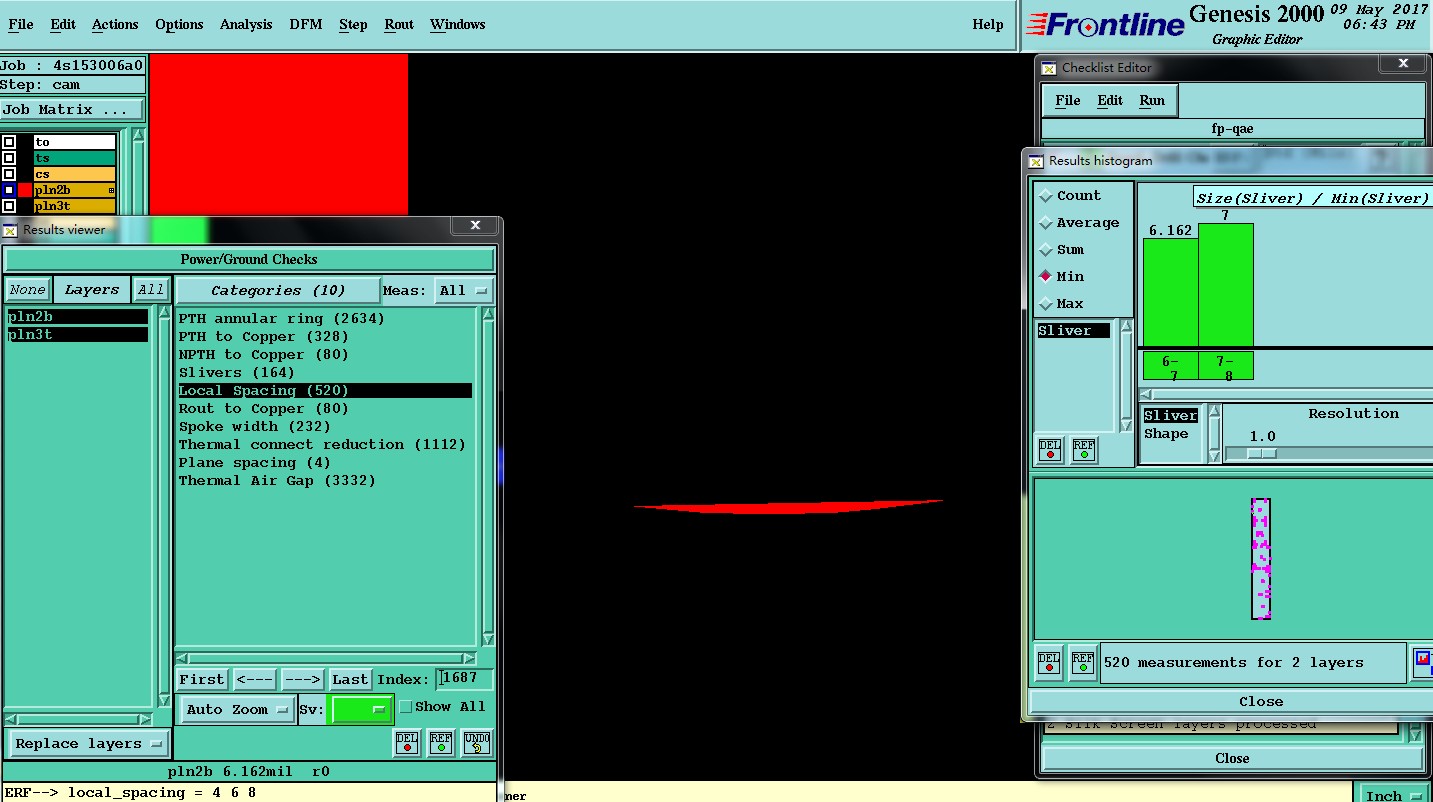Click Categories (10) header button
Image resolution: width=1433 pixels, height=802 pixels.
coord(278,290)
